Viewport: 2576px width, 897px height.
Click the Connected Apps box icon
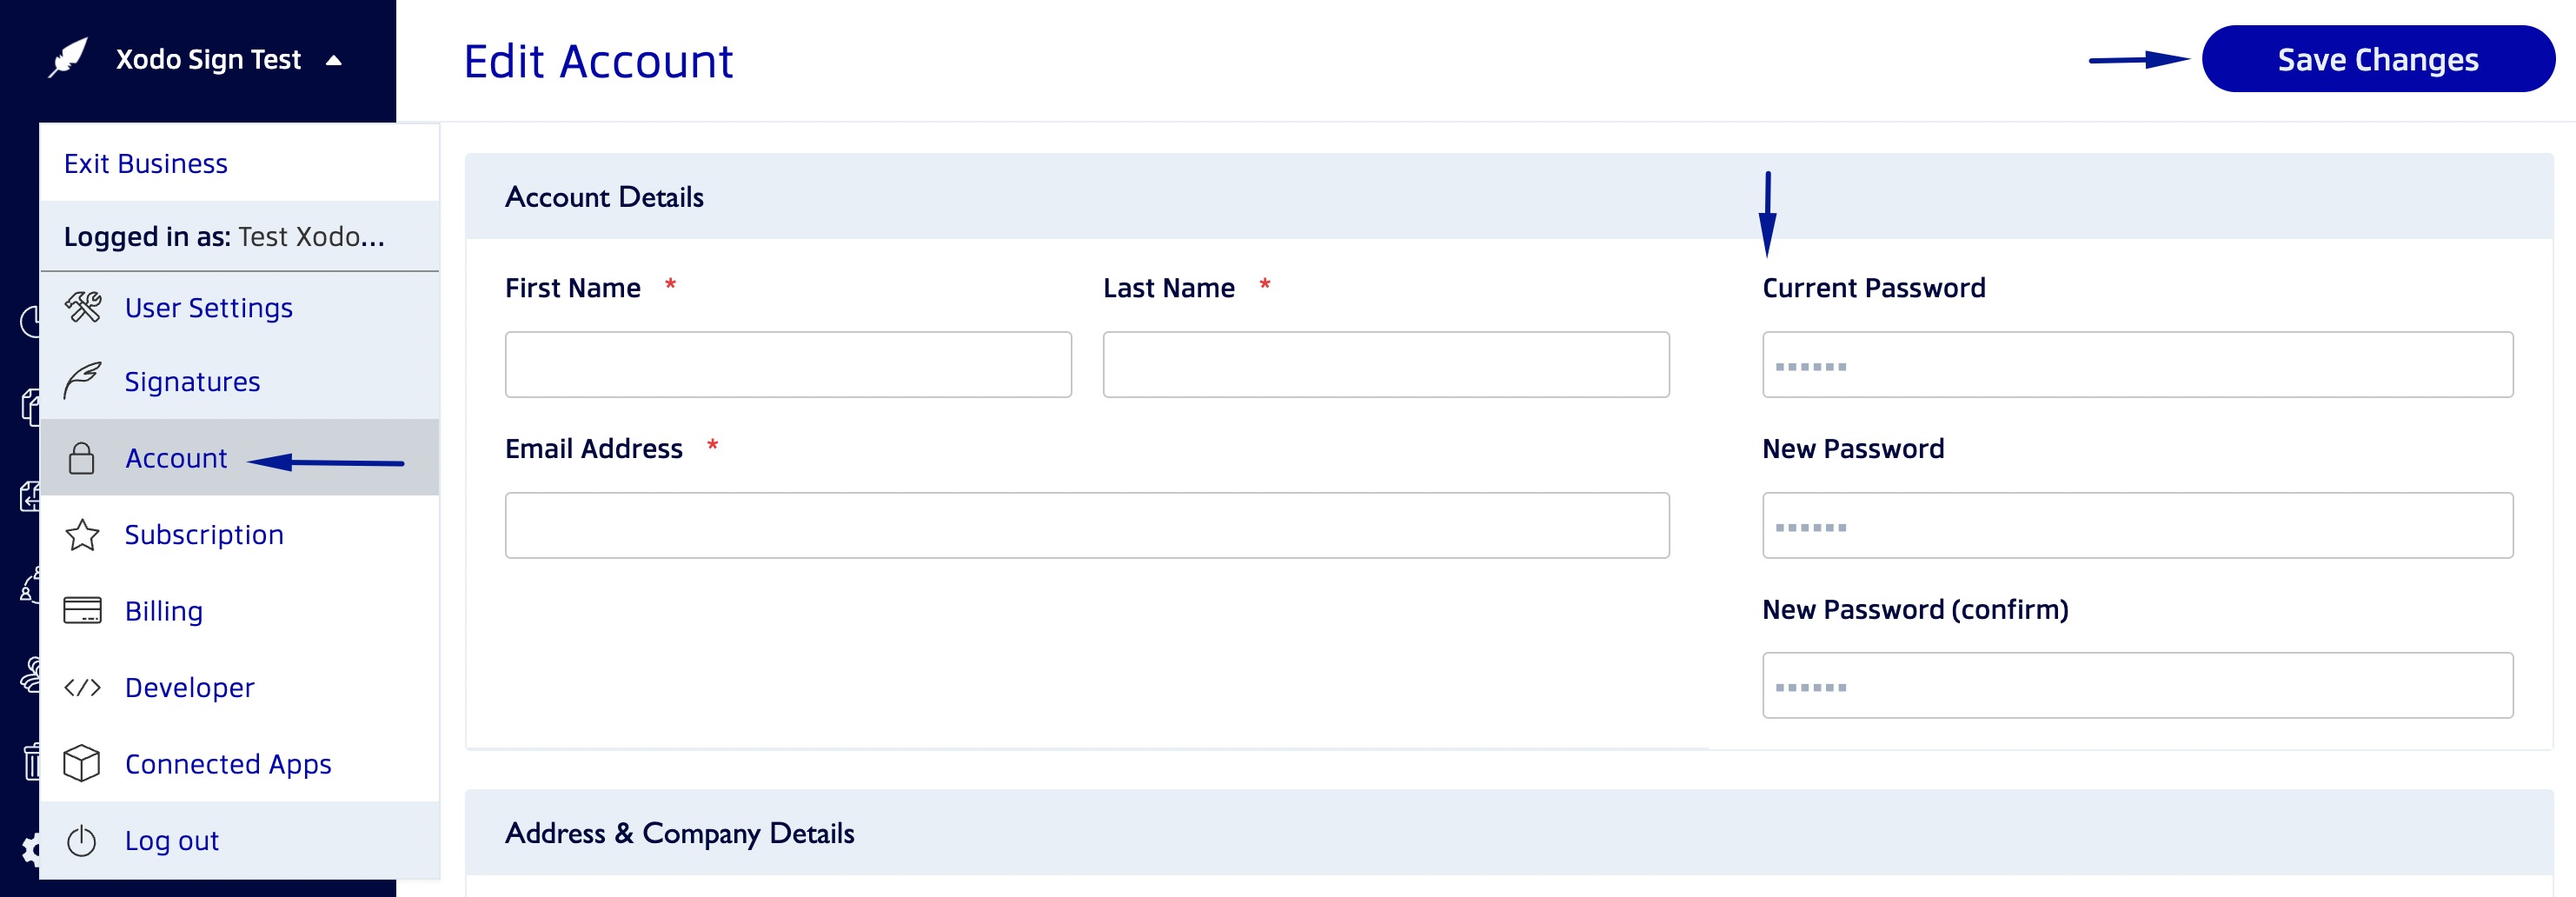coord(82,764)
